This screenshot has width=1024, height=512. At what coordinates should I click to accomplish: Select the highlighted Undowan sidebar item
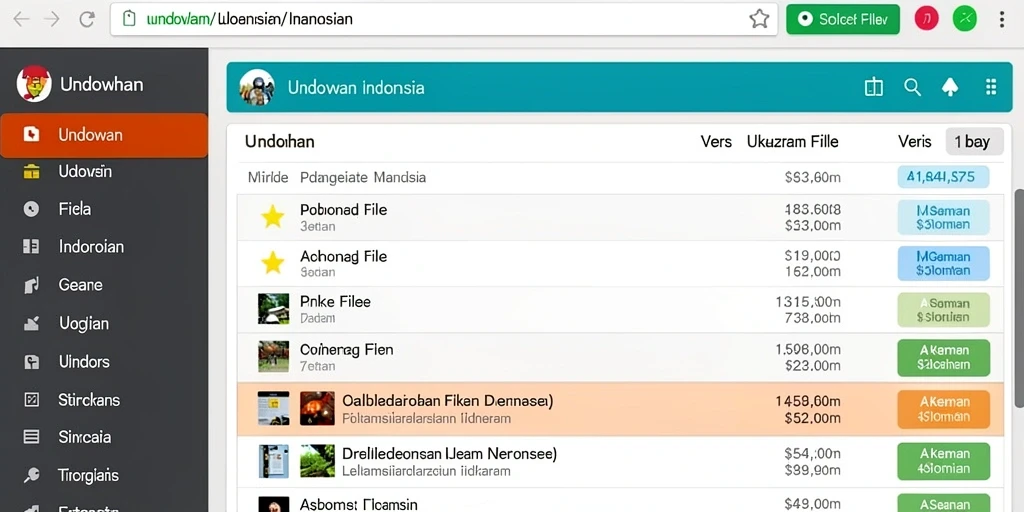104,135
